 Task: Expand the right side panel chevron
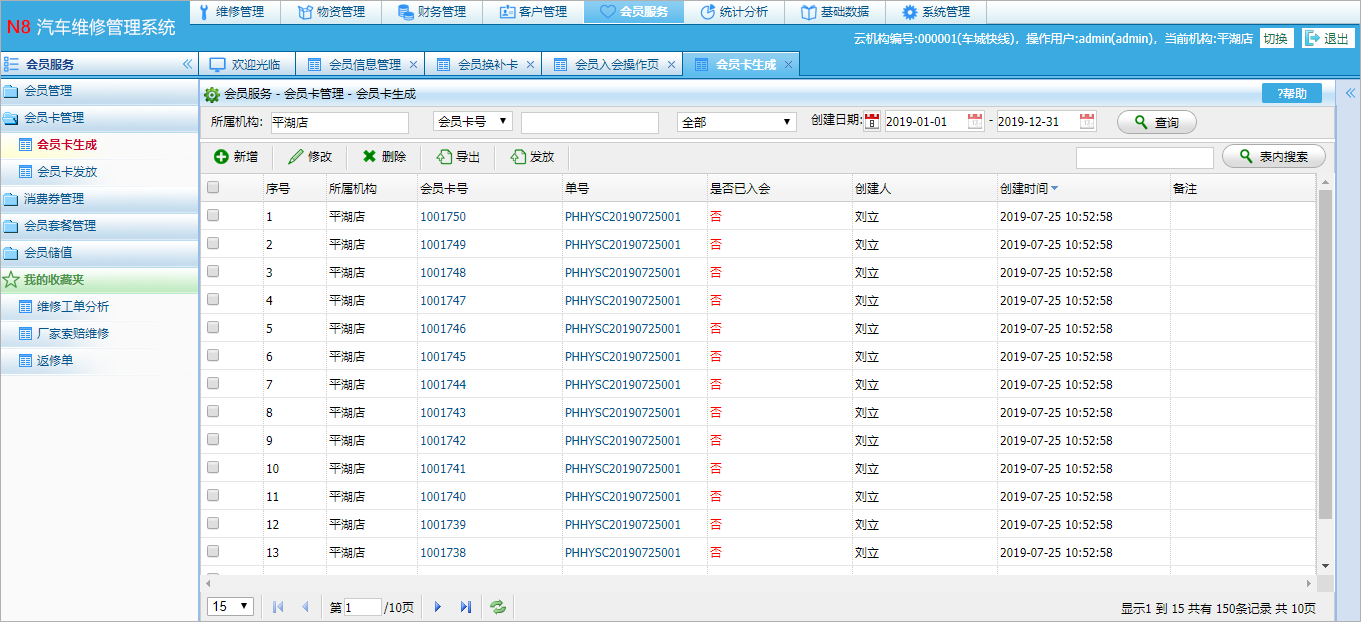[1349, 93]
